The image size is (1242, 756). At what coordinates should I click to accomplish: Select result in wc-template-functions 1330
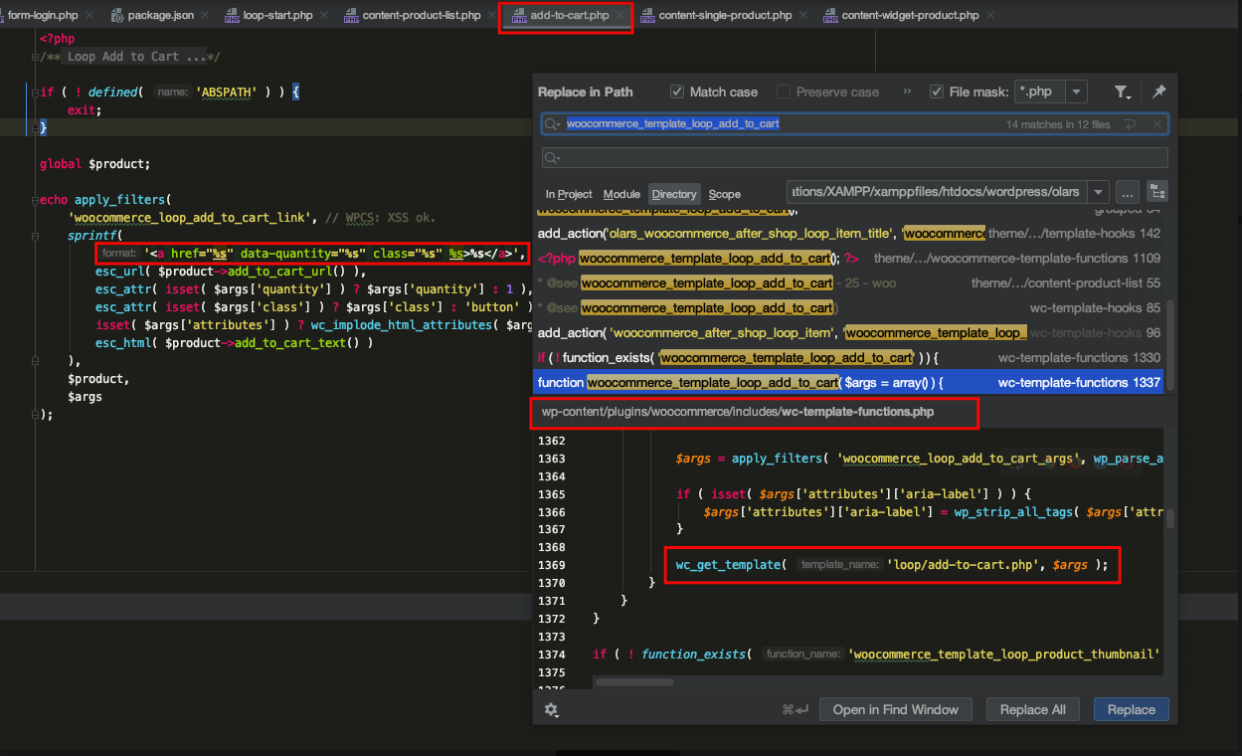tap(849, 358)
